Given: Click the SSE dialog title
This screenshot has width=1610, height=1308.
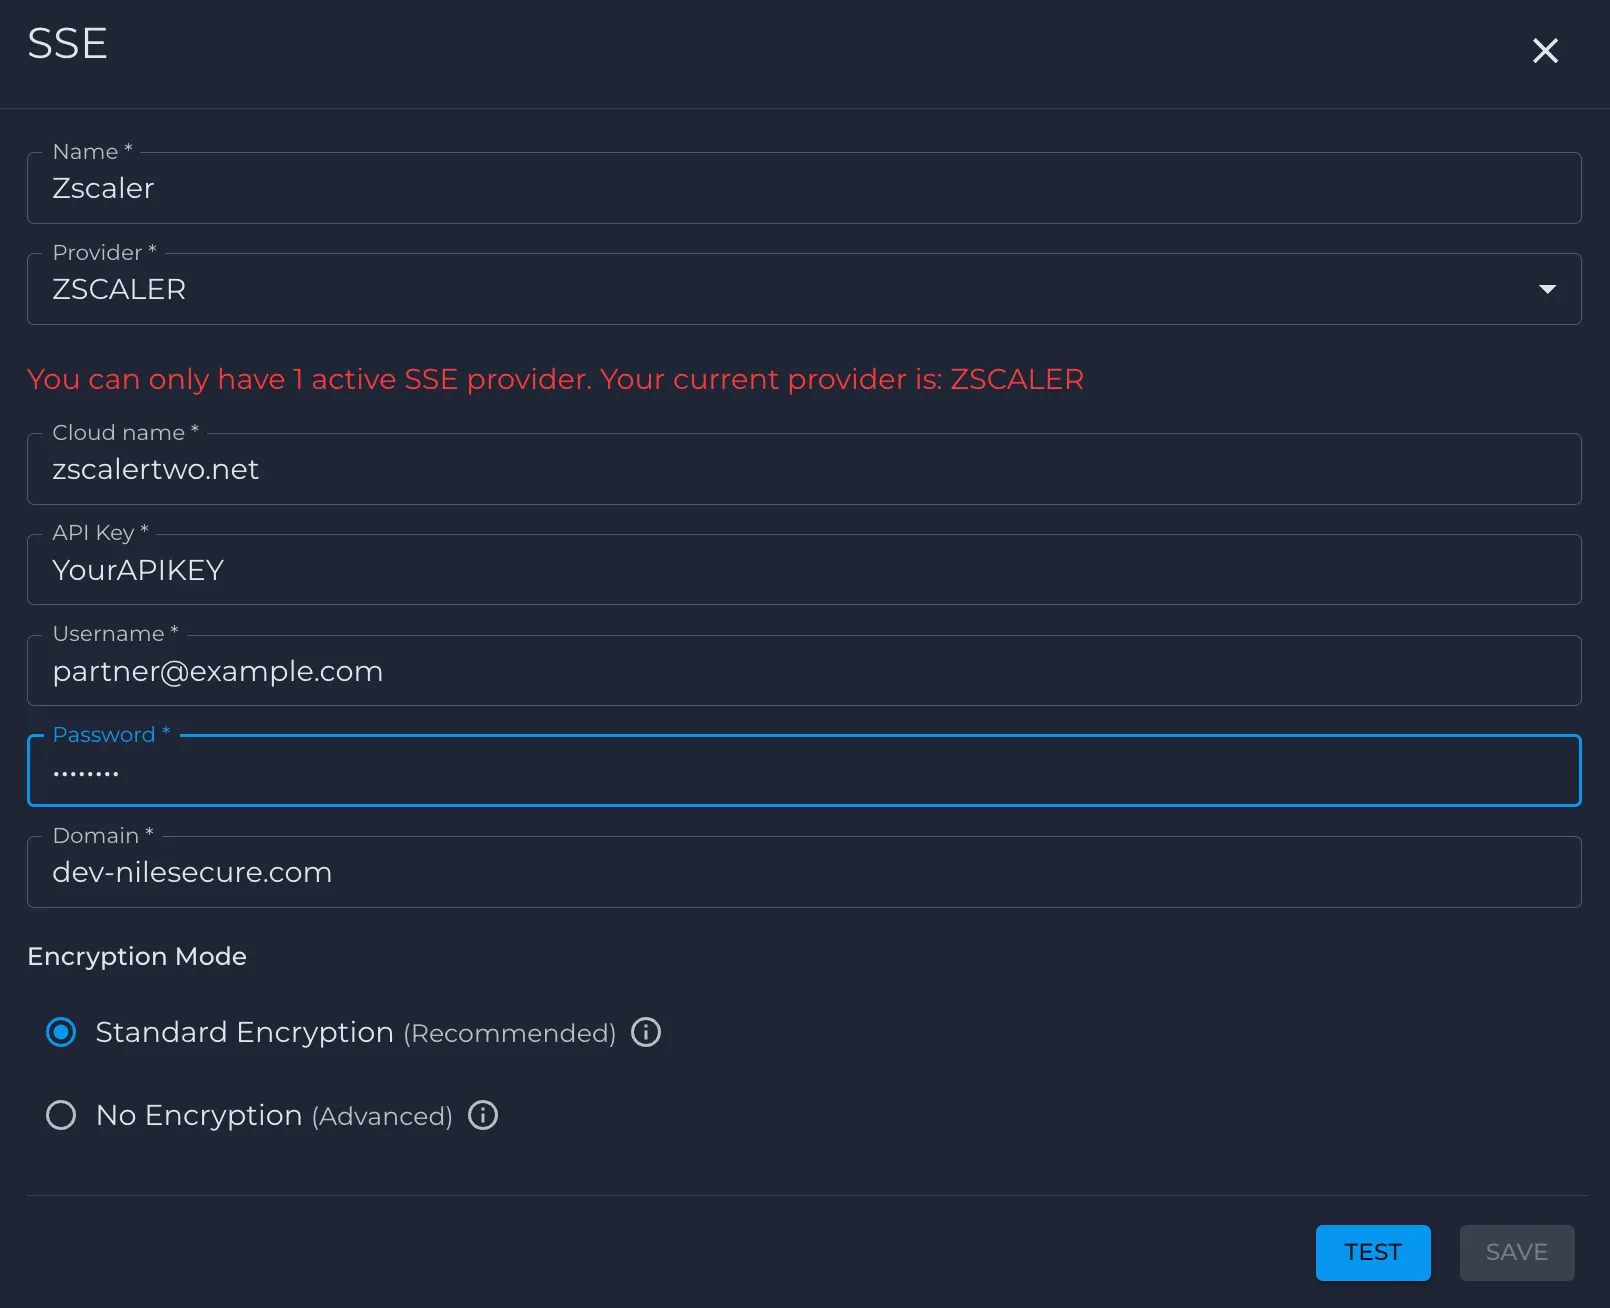Looking at the screenshot, I should point(67,44).
